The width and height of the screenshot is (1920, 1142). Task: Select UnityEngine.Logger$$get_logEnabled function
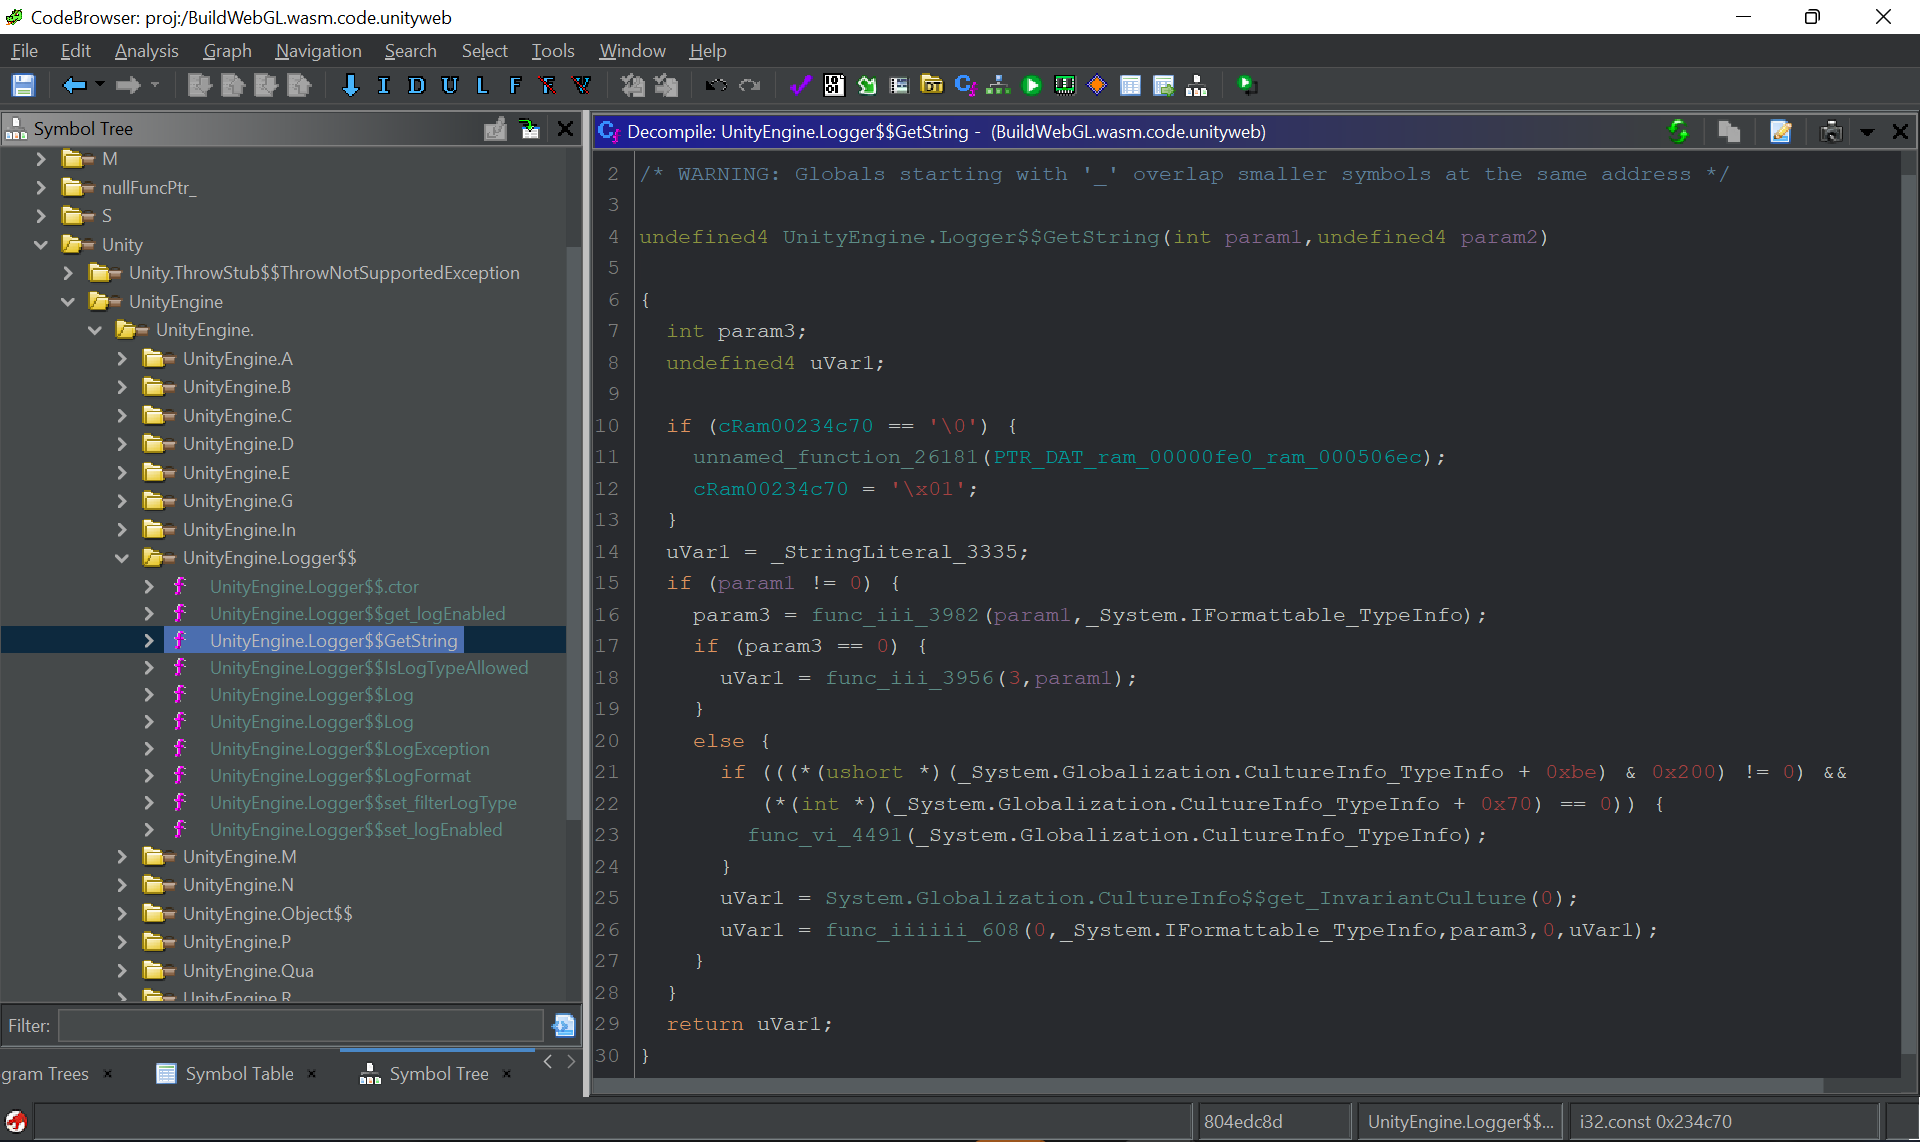[357, 614]
